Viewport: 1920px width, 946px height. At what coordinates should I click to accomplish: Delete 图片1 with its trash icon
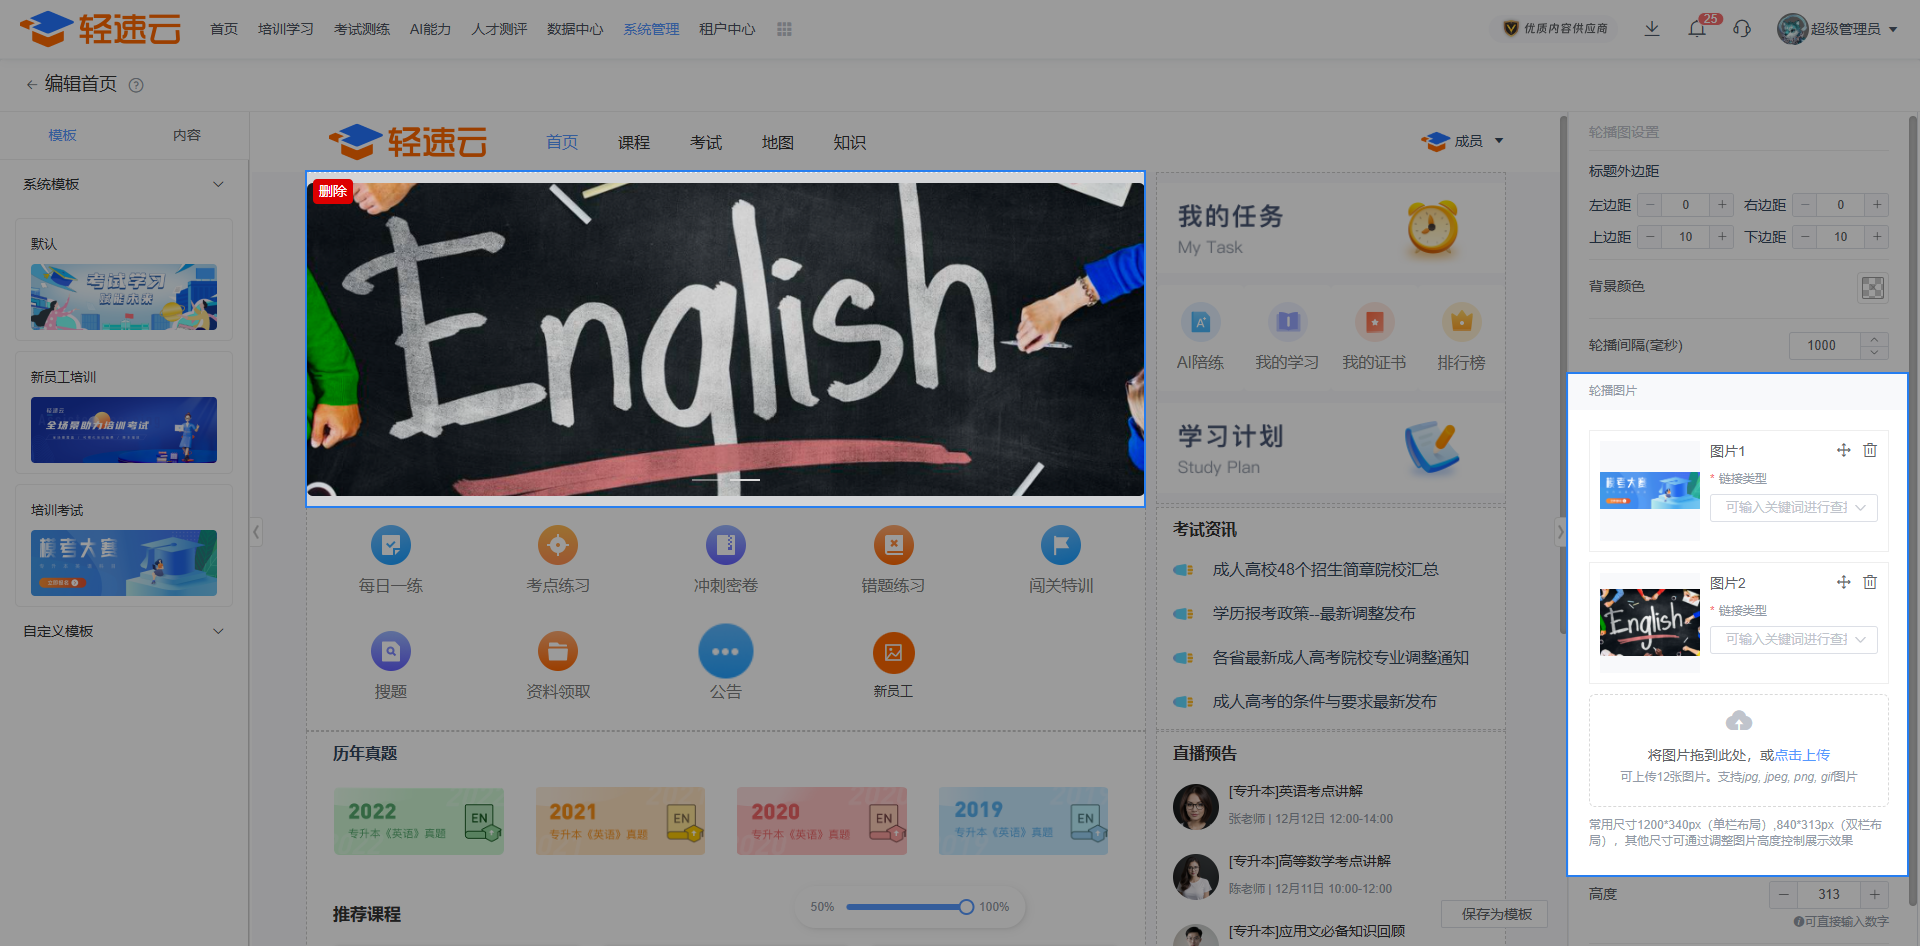pyautogui.click(x=1870, y=450)
